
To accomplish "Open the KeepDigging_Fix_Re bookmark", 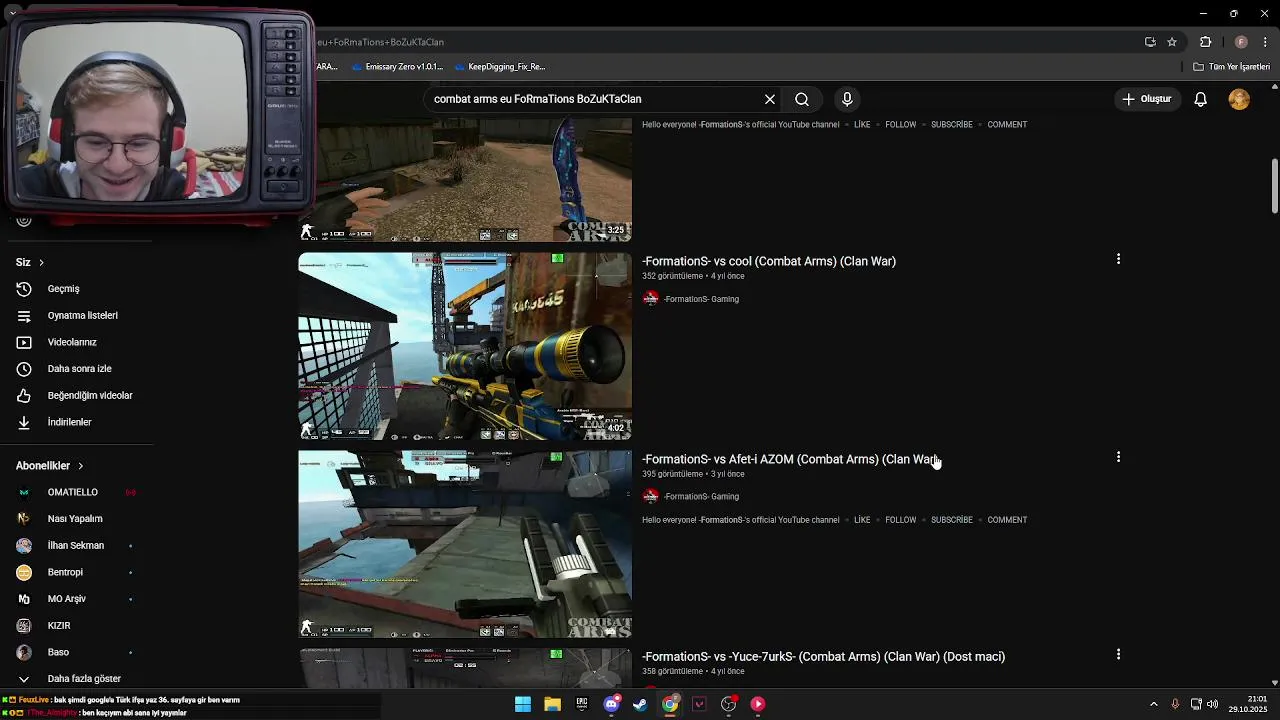I will coord(499,67).
